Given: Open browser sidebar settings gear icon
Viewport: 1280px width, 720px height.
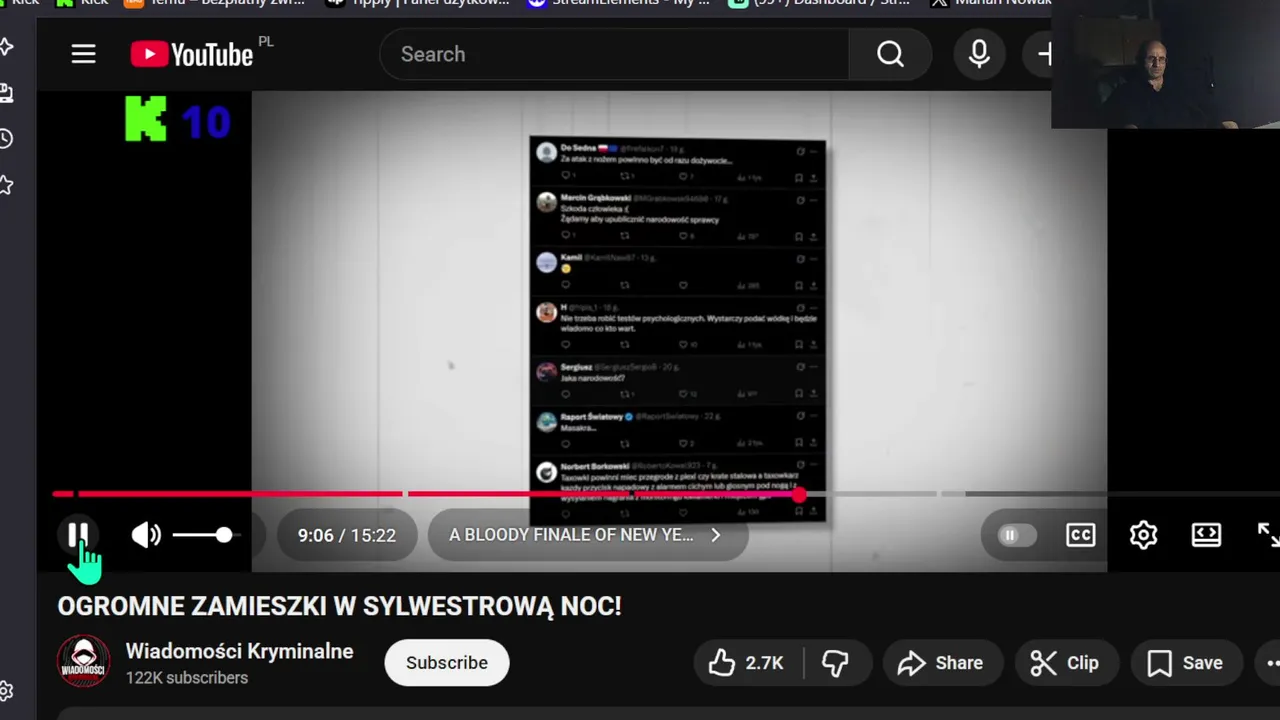Looking at the screenshot, I should (x=7, y=691).
